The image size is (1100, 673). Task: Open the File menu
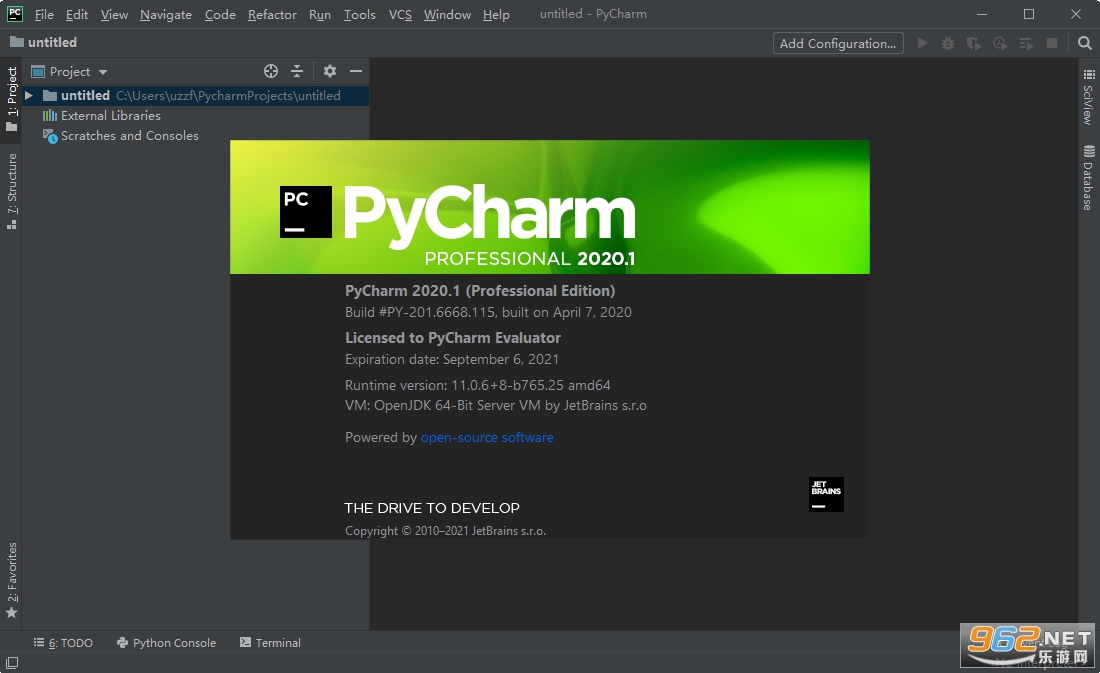(x=43, y=14)
